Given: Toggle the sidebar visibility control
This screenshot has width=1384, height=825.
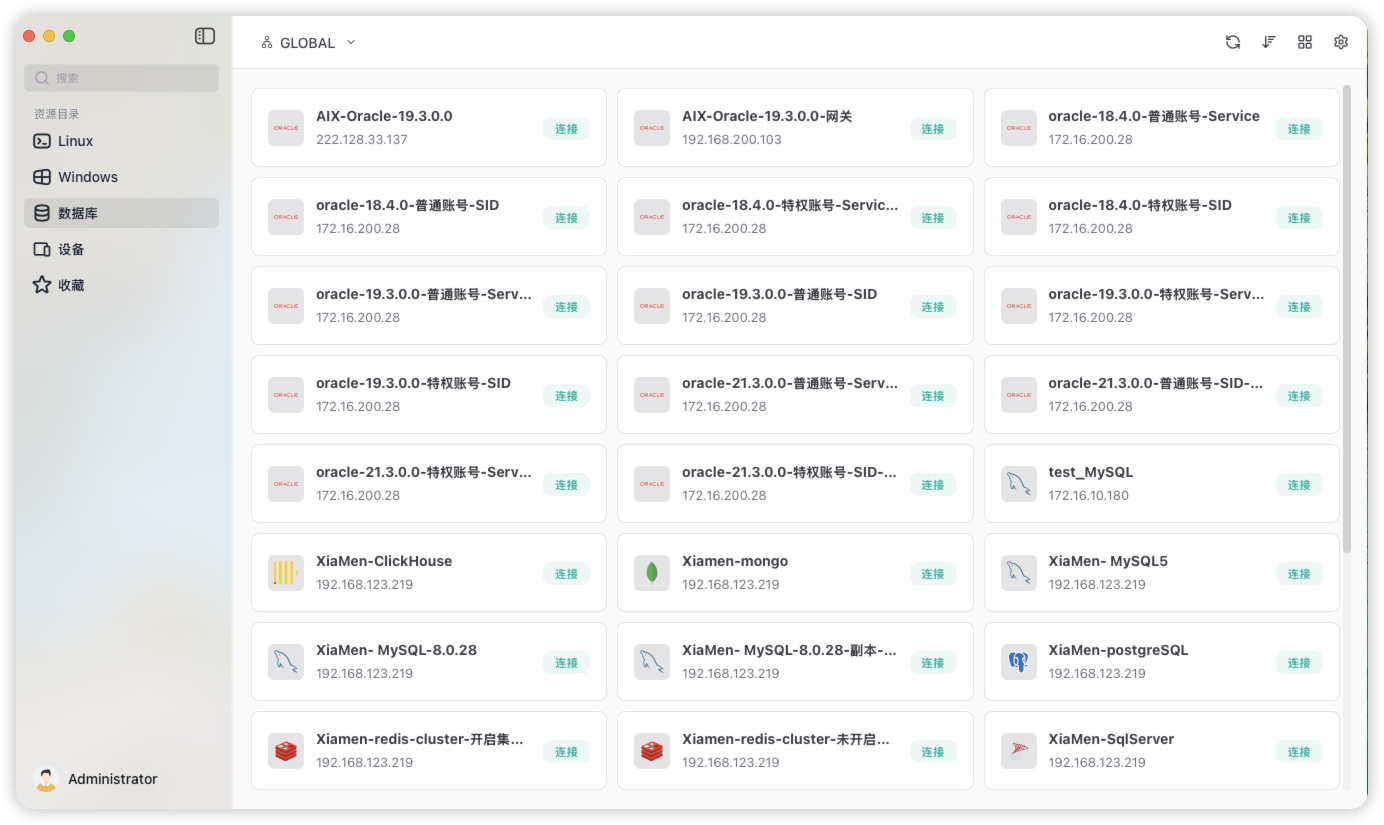Looking at the screenshot, I should [204, 35].
